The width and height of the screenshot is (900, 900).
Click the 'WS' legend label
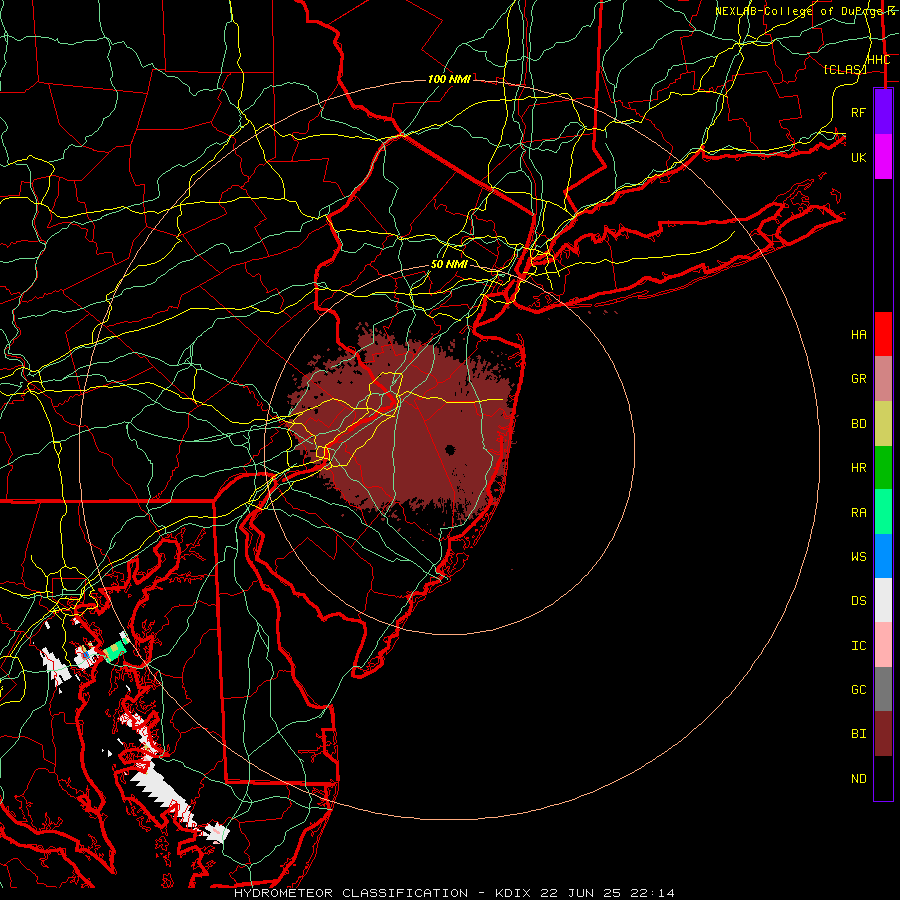tap(859, 556)
